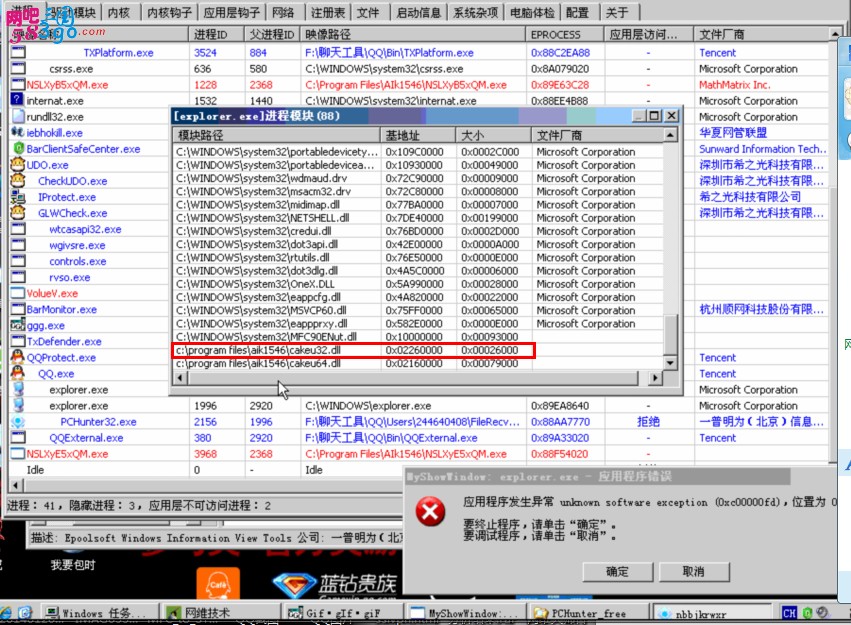This screenshot has height=625, width=851.
Task: Select module row OneX.DLL
Action: click(x=418, y=284)
